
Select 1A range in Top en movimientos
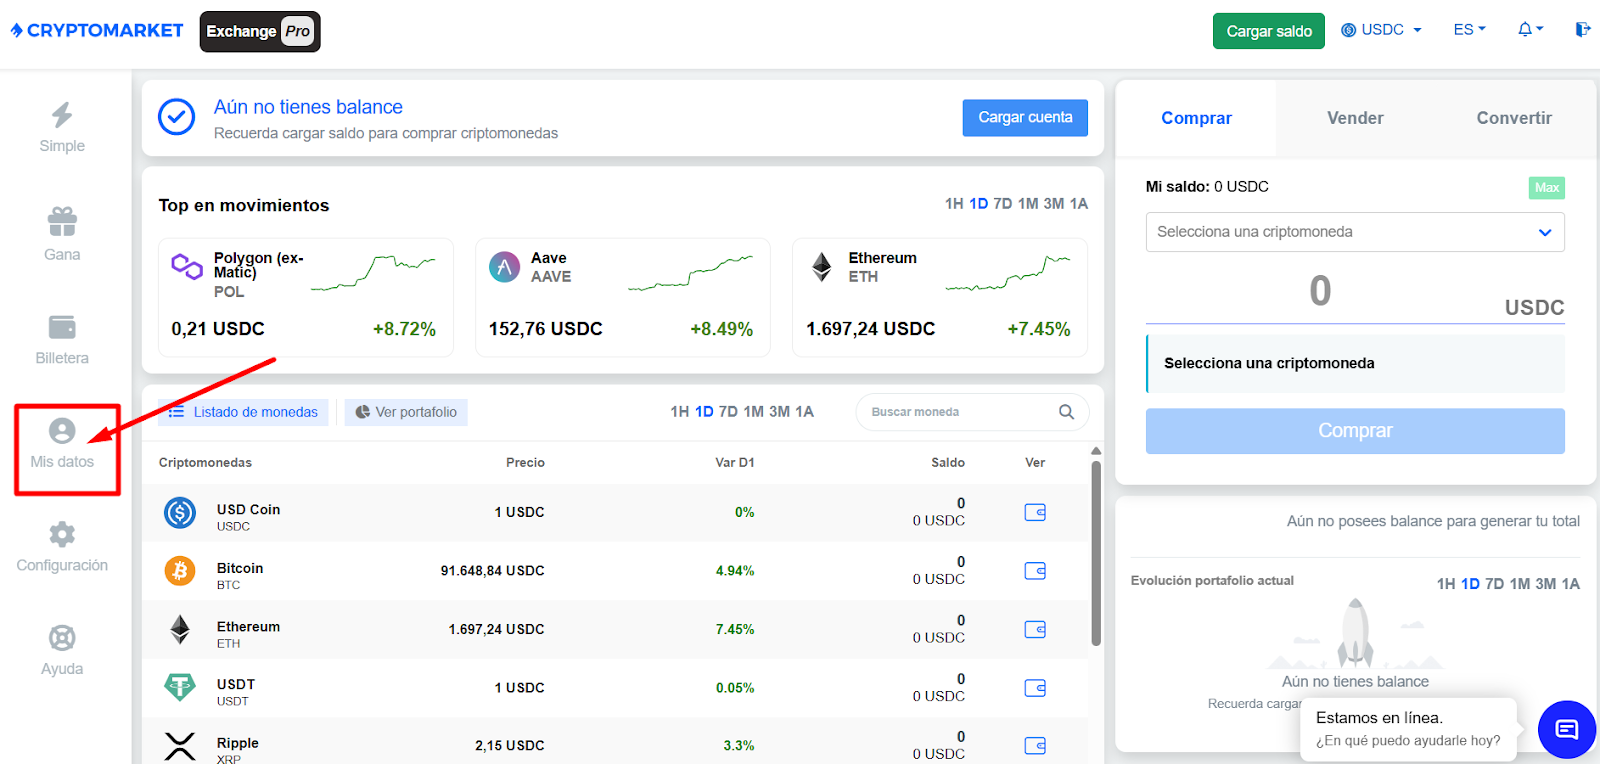[1079, 204]
